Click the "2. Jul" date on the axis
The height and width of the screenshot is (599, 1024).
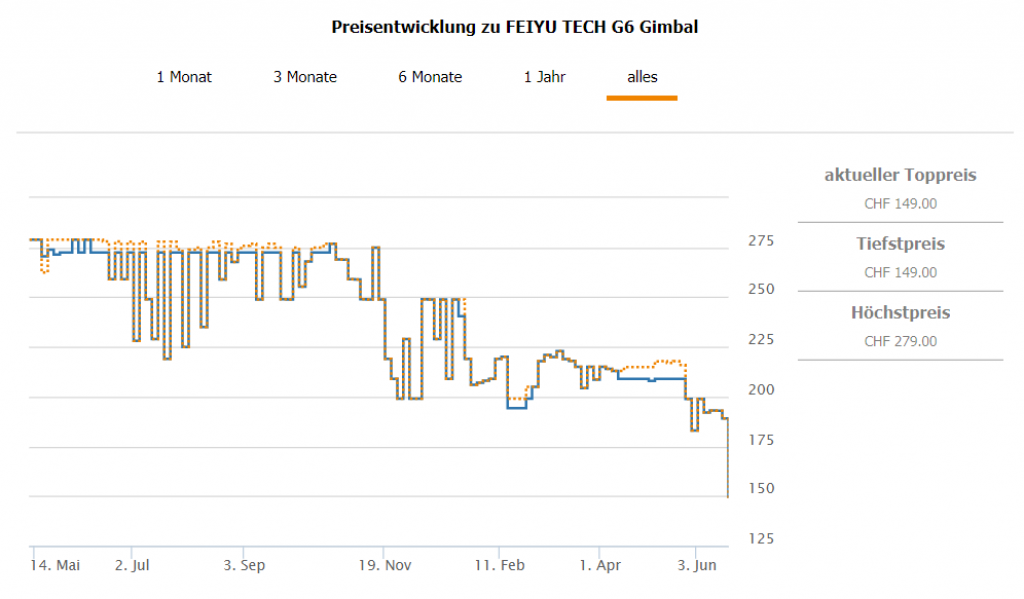coord(132,565)
